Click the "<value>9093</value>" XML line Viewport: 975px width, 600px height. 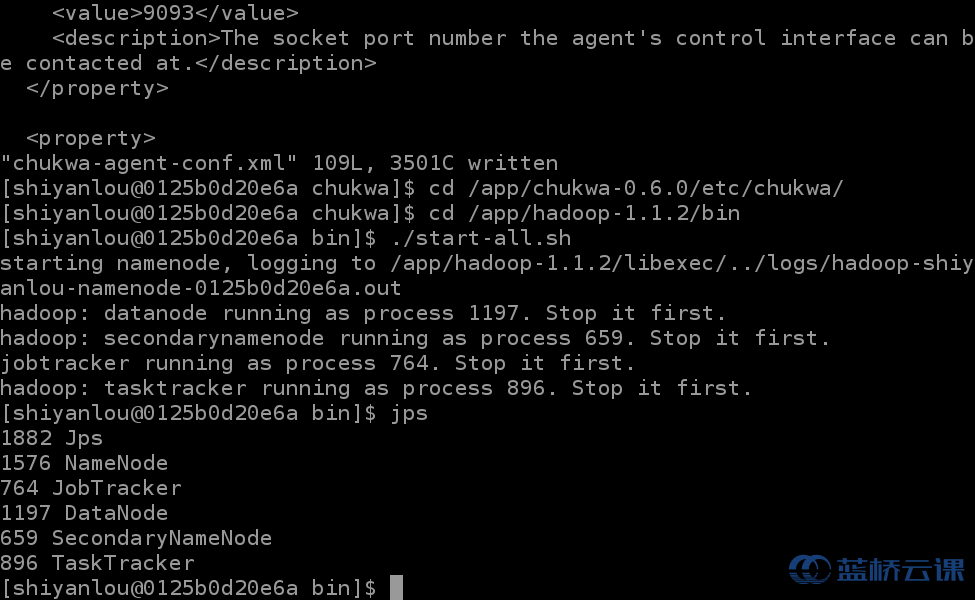click(175, 13)
